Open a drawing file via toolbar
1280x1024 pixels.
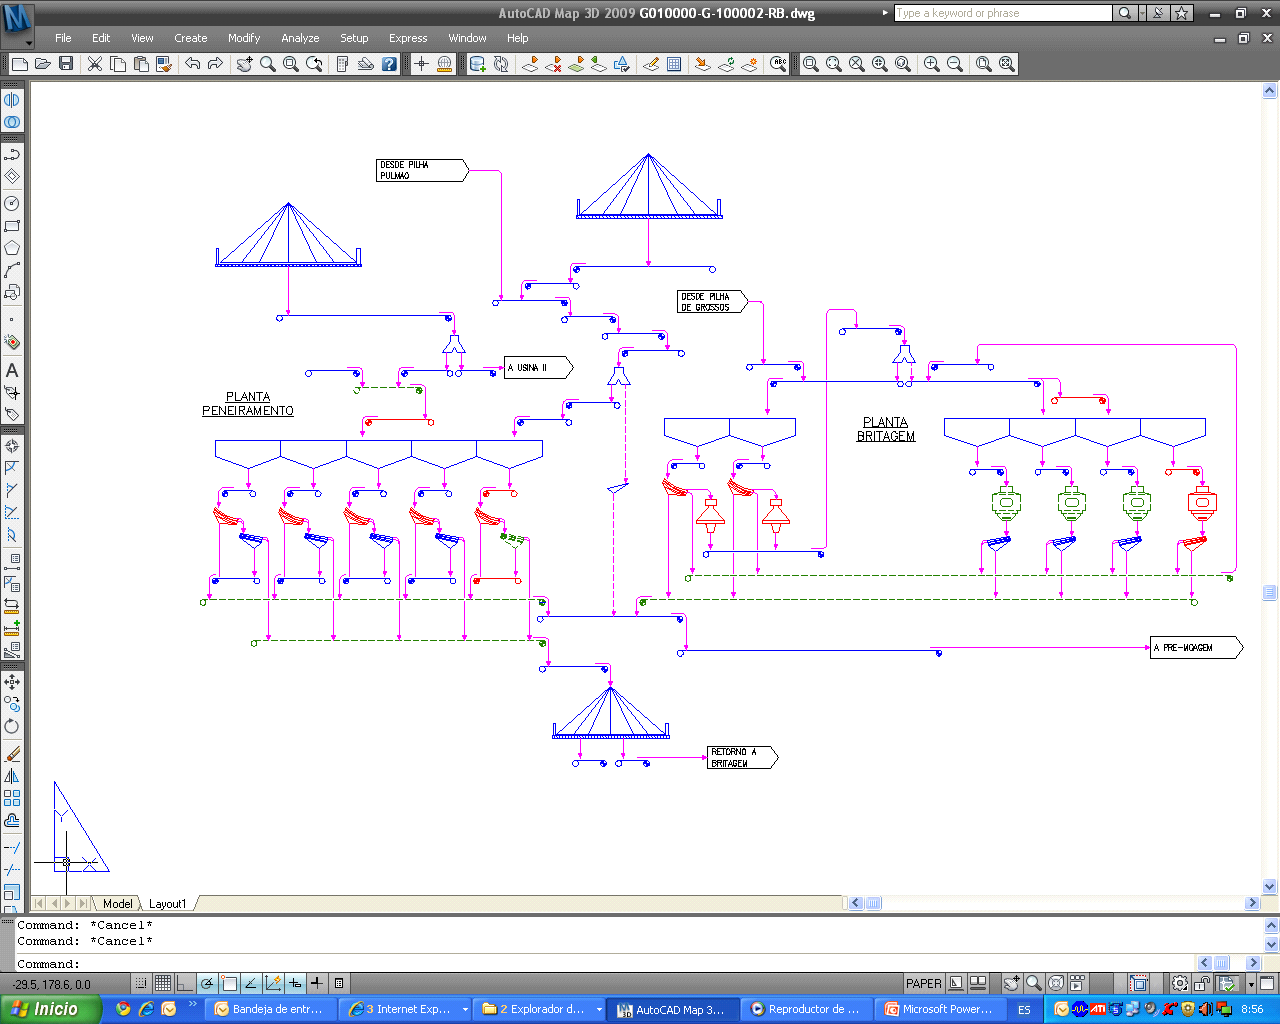(x=43, y=64)
